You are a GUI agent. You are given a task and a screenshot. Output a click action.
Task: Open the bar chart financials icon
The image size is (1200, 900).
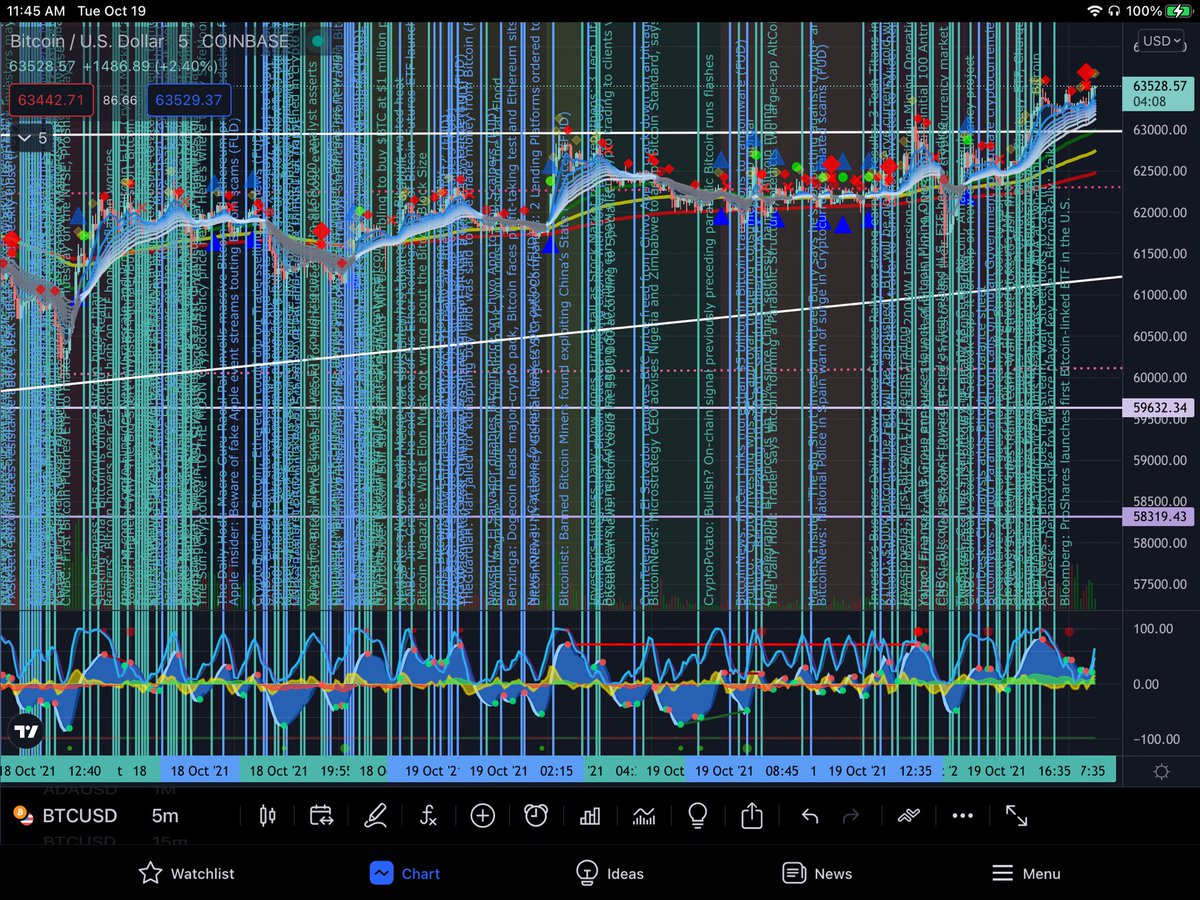point(590,816)
